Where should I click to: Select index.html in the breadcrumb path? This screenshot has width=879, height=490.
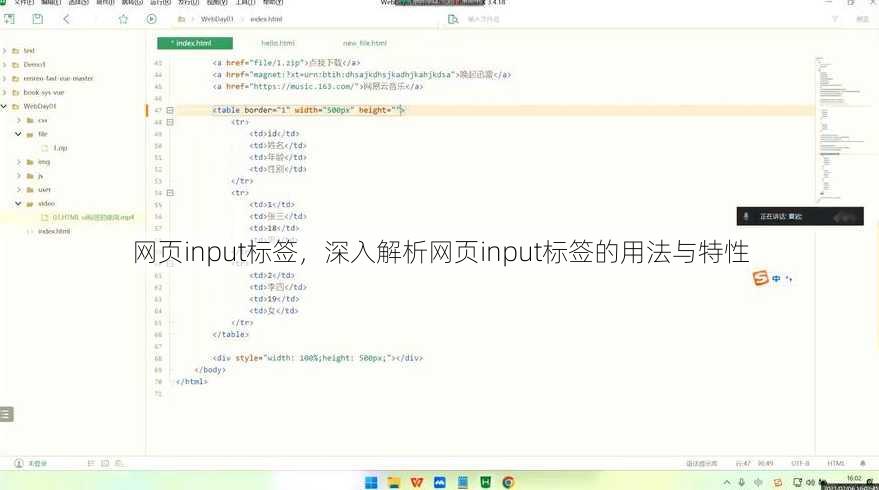pos(266,19)
